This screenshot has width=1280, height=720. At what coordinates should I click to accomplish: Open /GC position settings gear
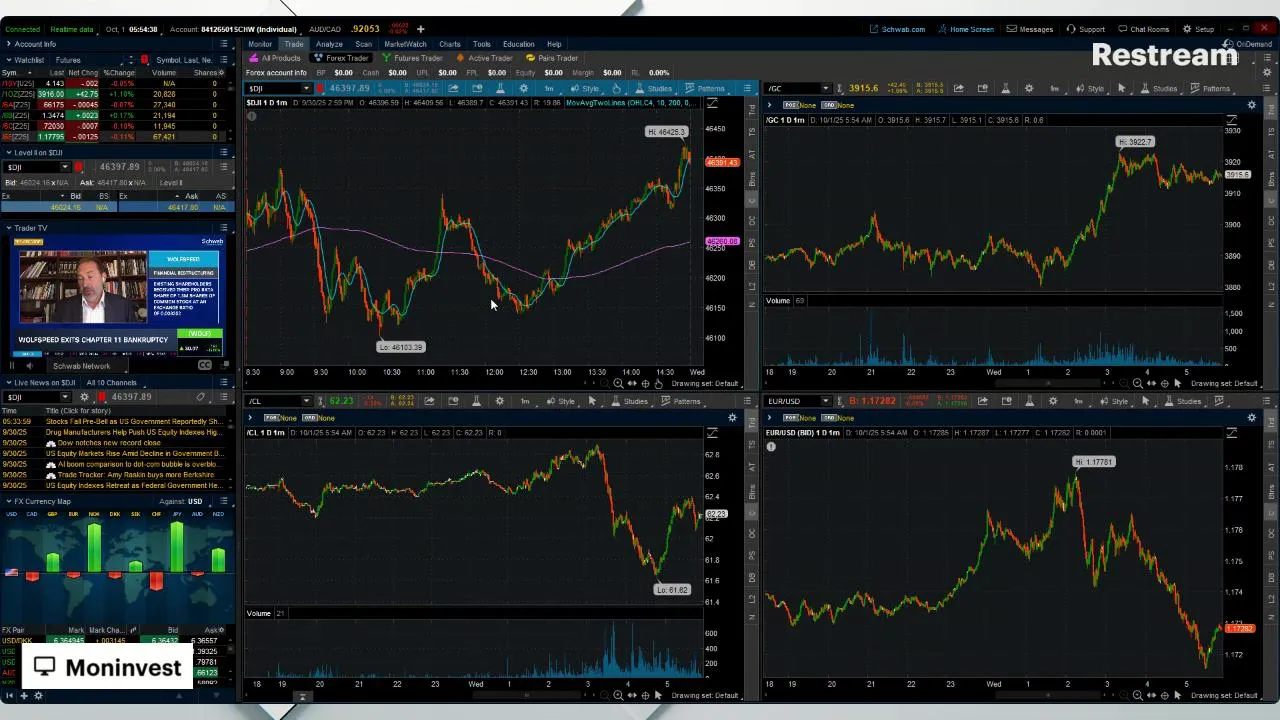(x=1252, y=105)
